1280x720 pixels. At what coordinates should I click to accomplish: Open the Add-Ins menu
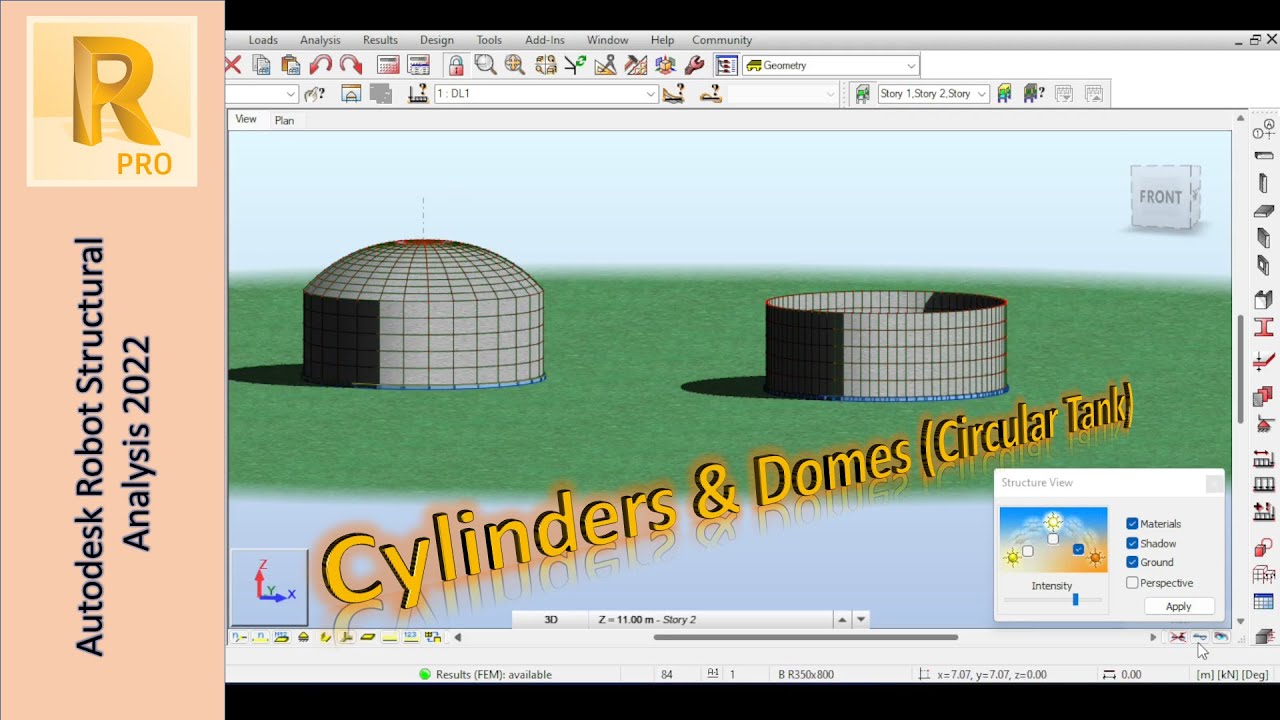[545, 40]
